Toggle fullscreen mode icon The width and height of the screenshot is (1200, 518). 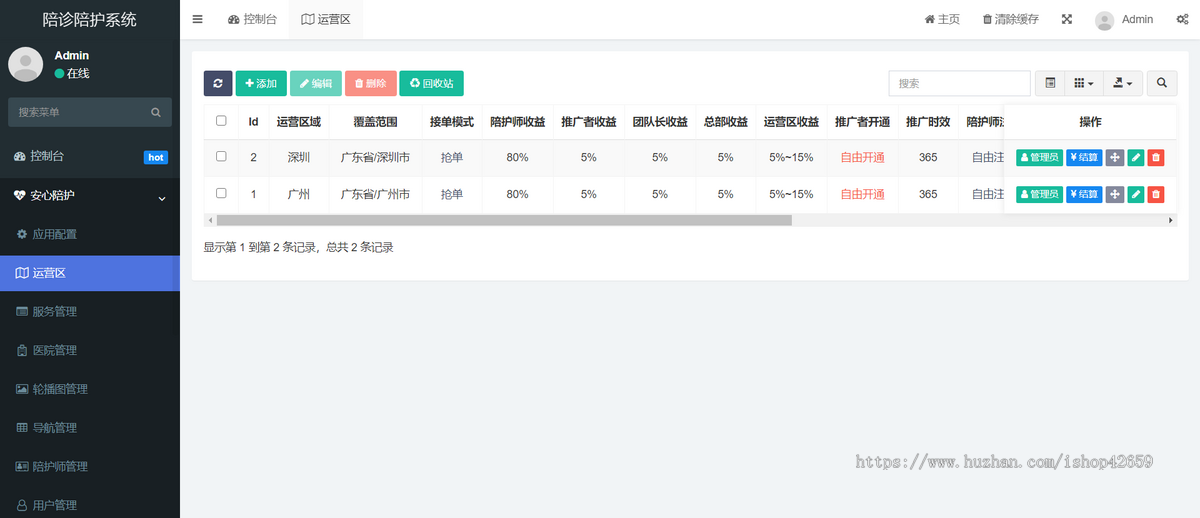[x=1067, y=19]
